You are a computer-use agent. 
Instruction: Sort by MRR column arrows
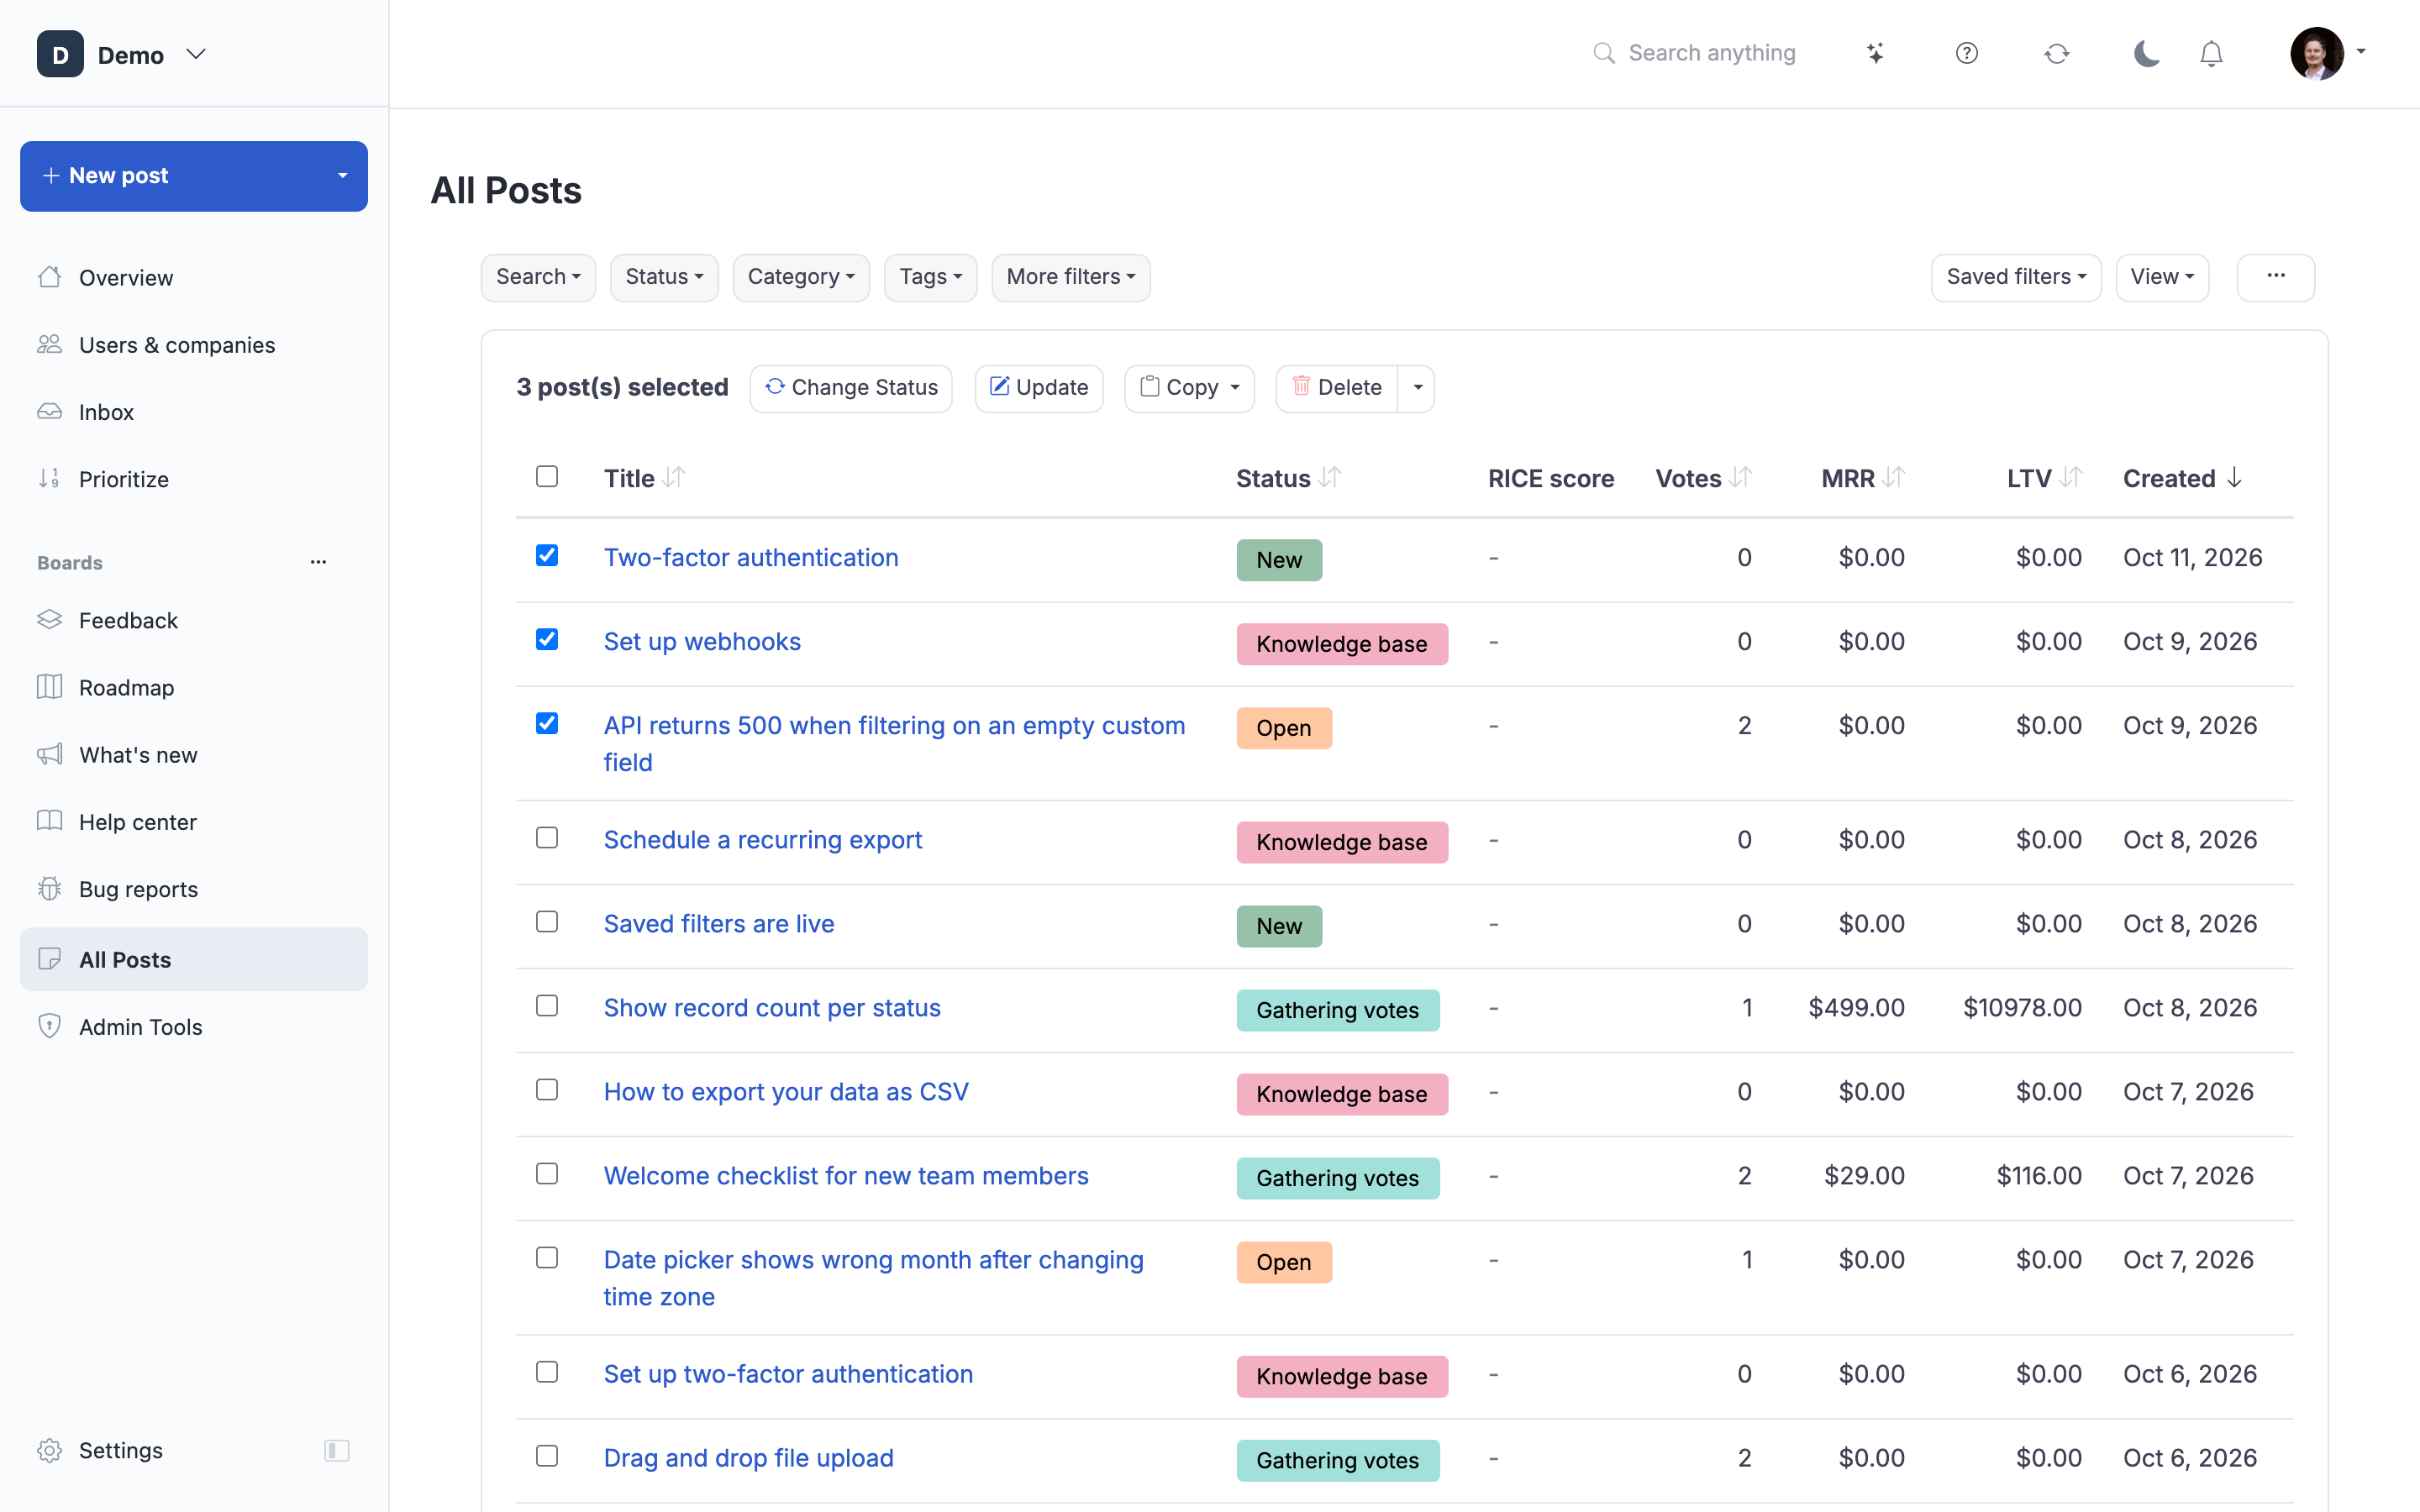click(1893, 478)
